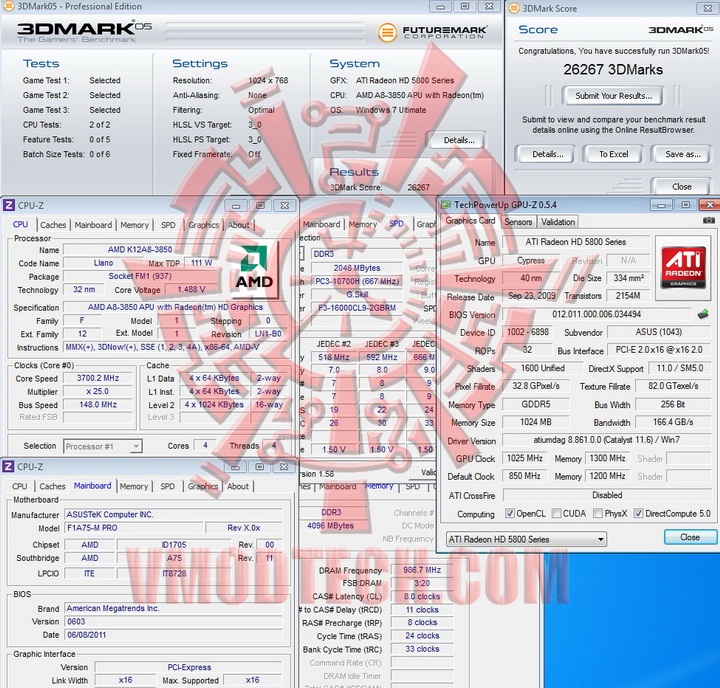Select the Sensors tab in GPU-Z

[x=518, y=222]
